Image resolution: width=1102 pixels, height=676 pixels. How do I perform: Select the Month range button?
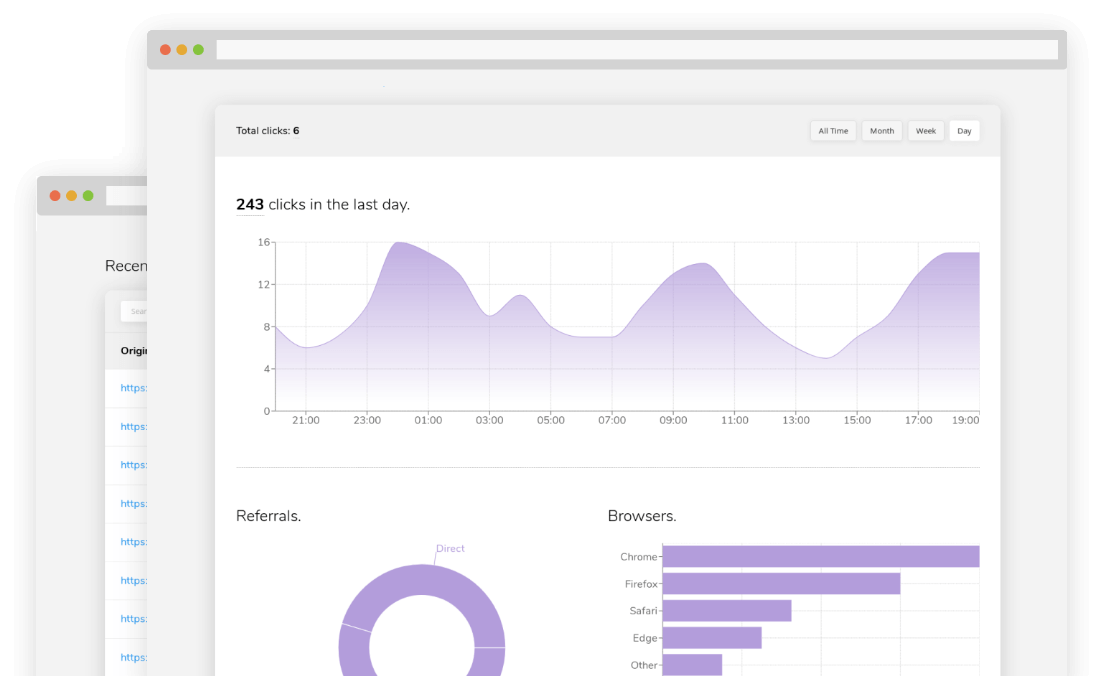coord(881,131)
